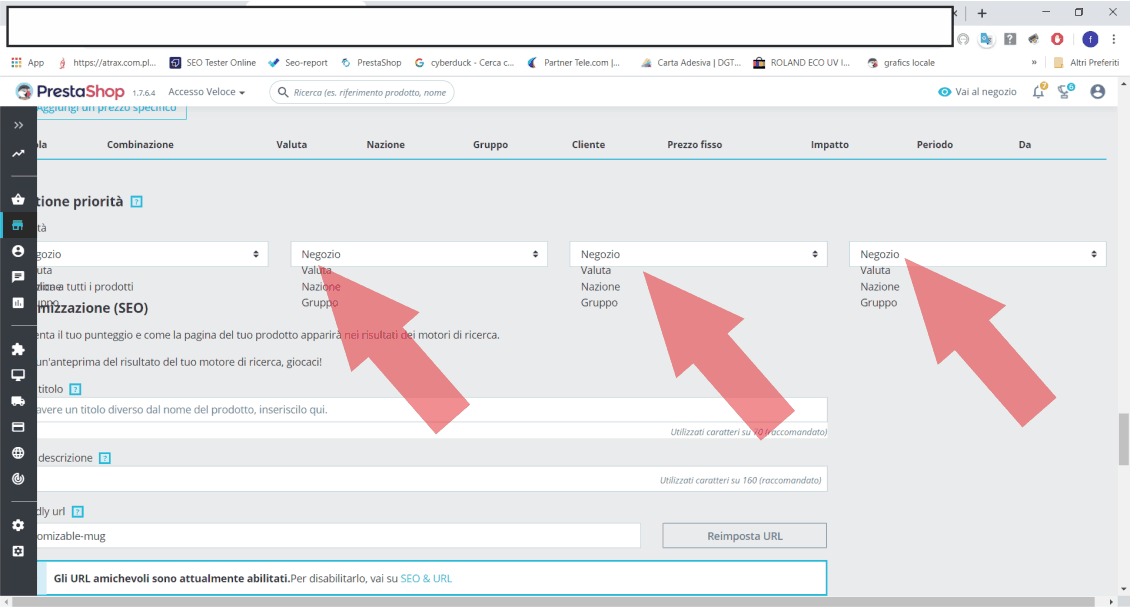The image size is (1131, 607).
Task: Open Statistics bar chart sidebar icon
Action: (18, 303)
